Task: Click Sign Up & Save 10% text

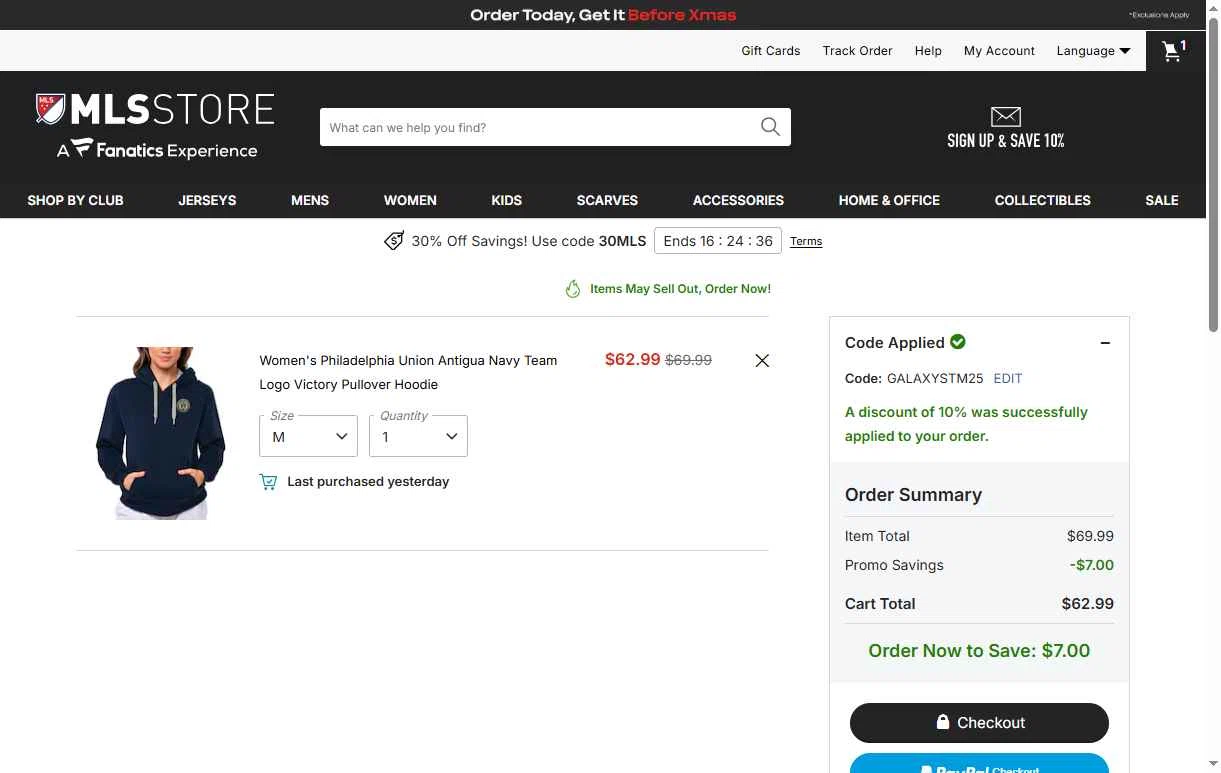Action: (x=1005, y=141)
